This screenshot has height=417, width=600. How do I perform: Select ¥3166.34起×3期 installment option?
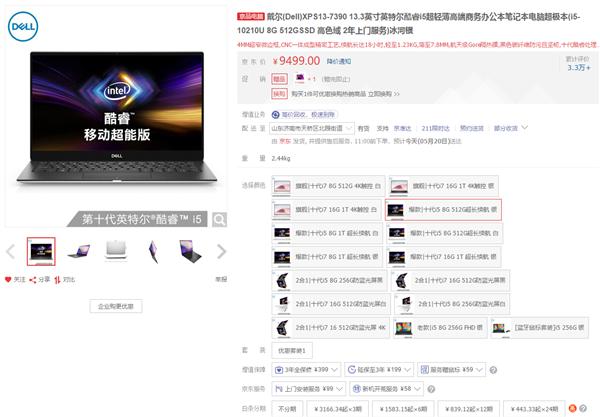click(x=338, y=409)
